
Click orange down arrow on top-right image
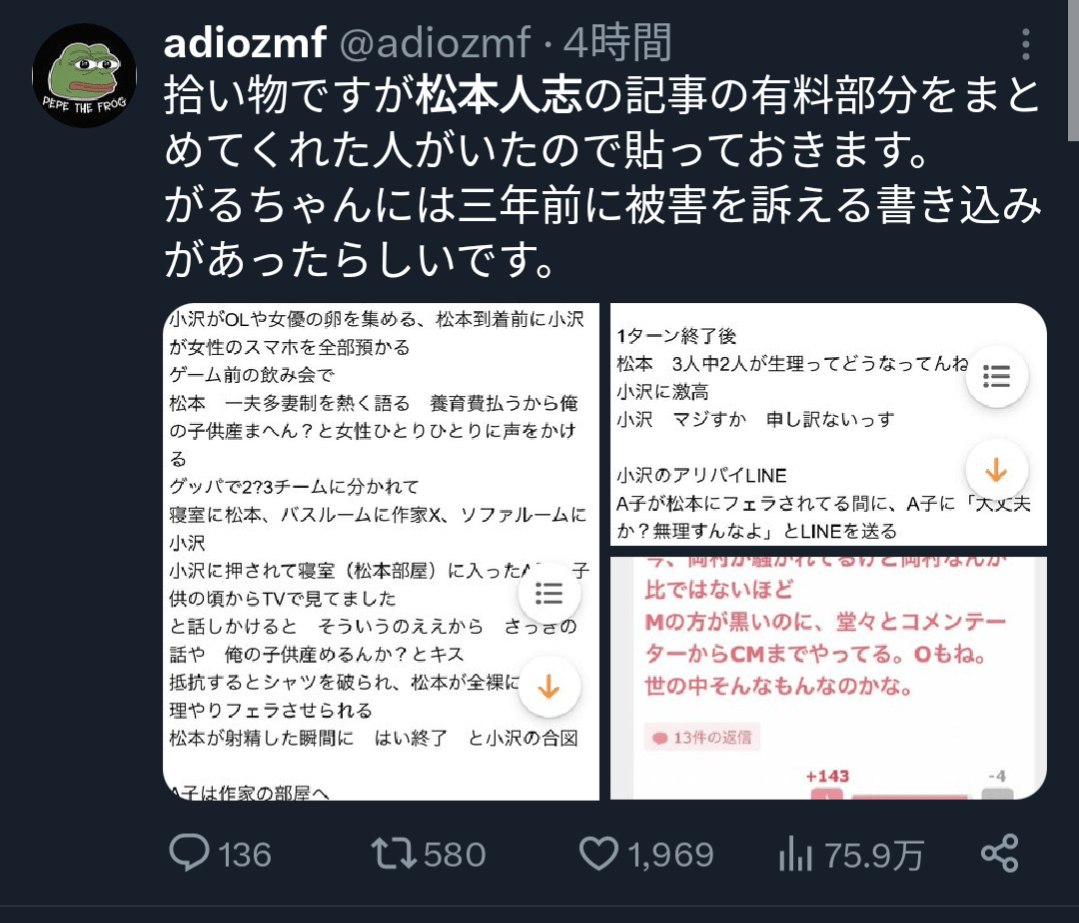pos(996,471)
